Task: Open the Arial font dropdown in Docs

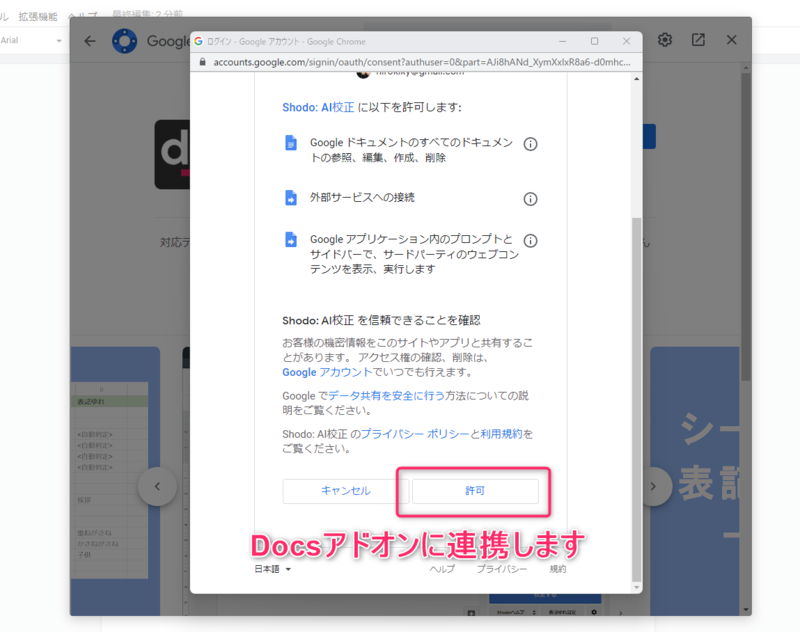Action: pos(31,40)
